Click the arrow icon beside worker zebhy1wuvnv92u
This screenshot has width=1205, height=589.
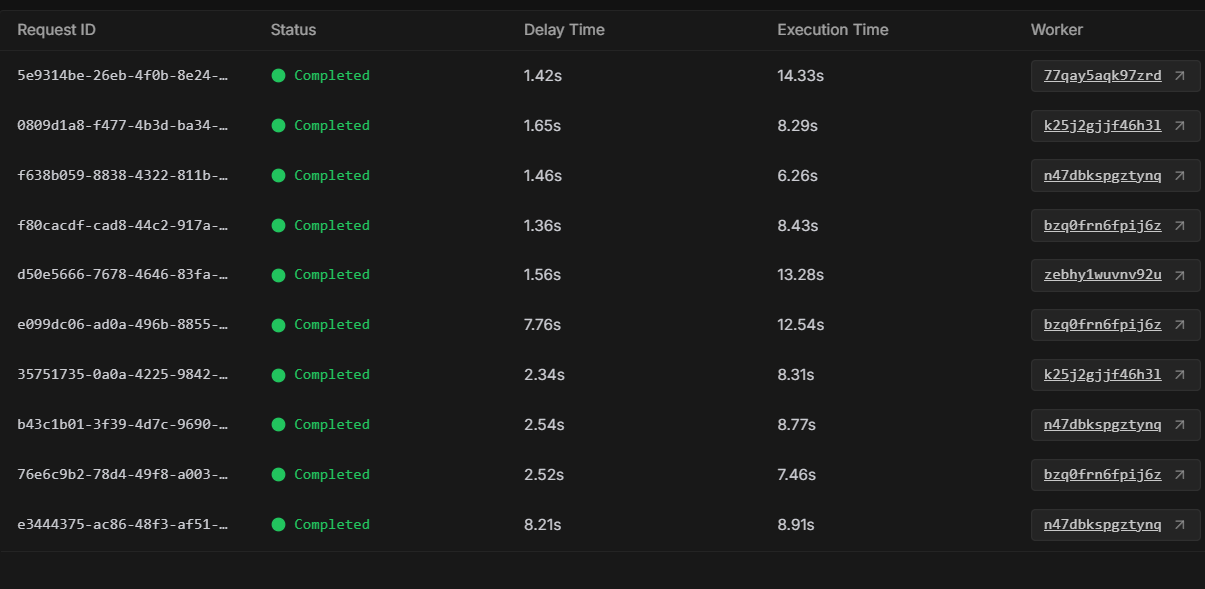(1180, 275)
